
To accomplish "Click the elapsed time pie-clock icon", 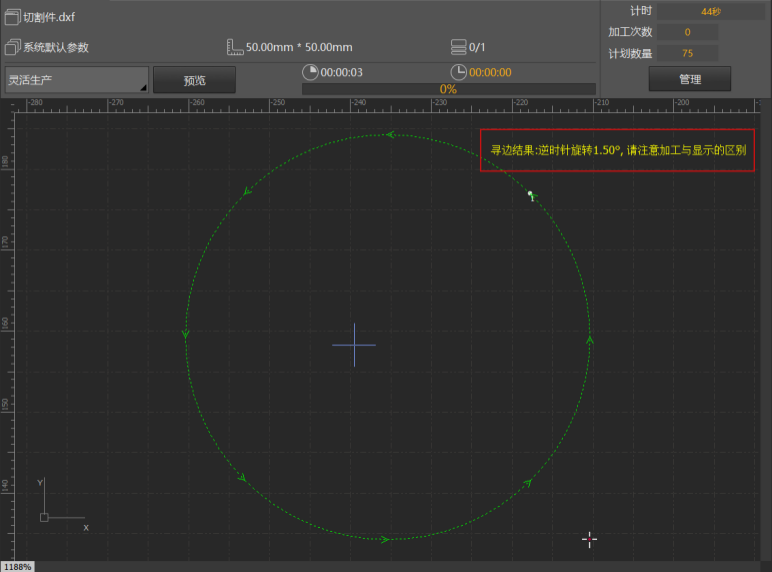I will coord(310,72).
